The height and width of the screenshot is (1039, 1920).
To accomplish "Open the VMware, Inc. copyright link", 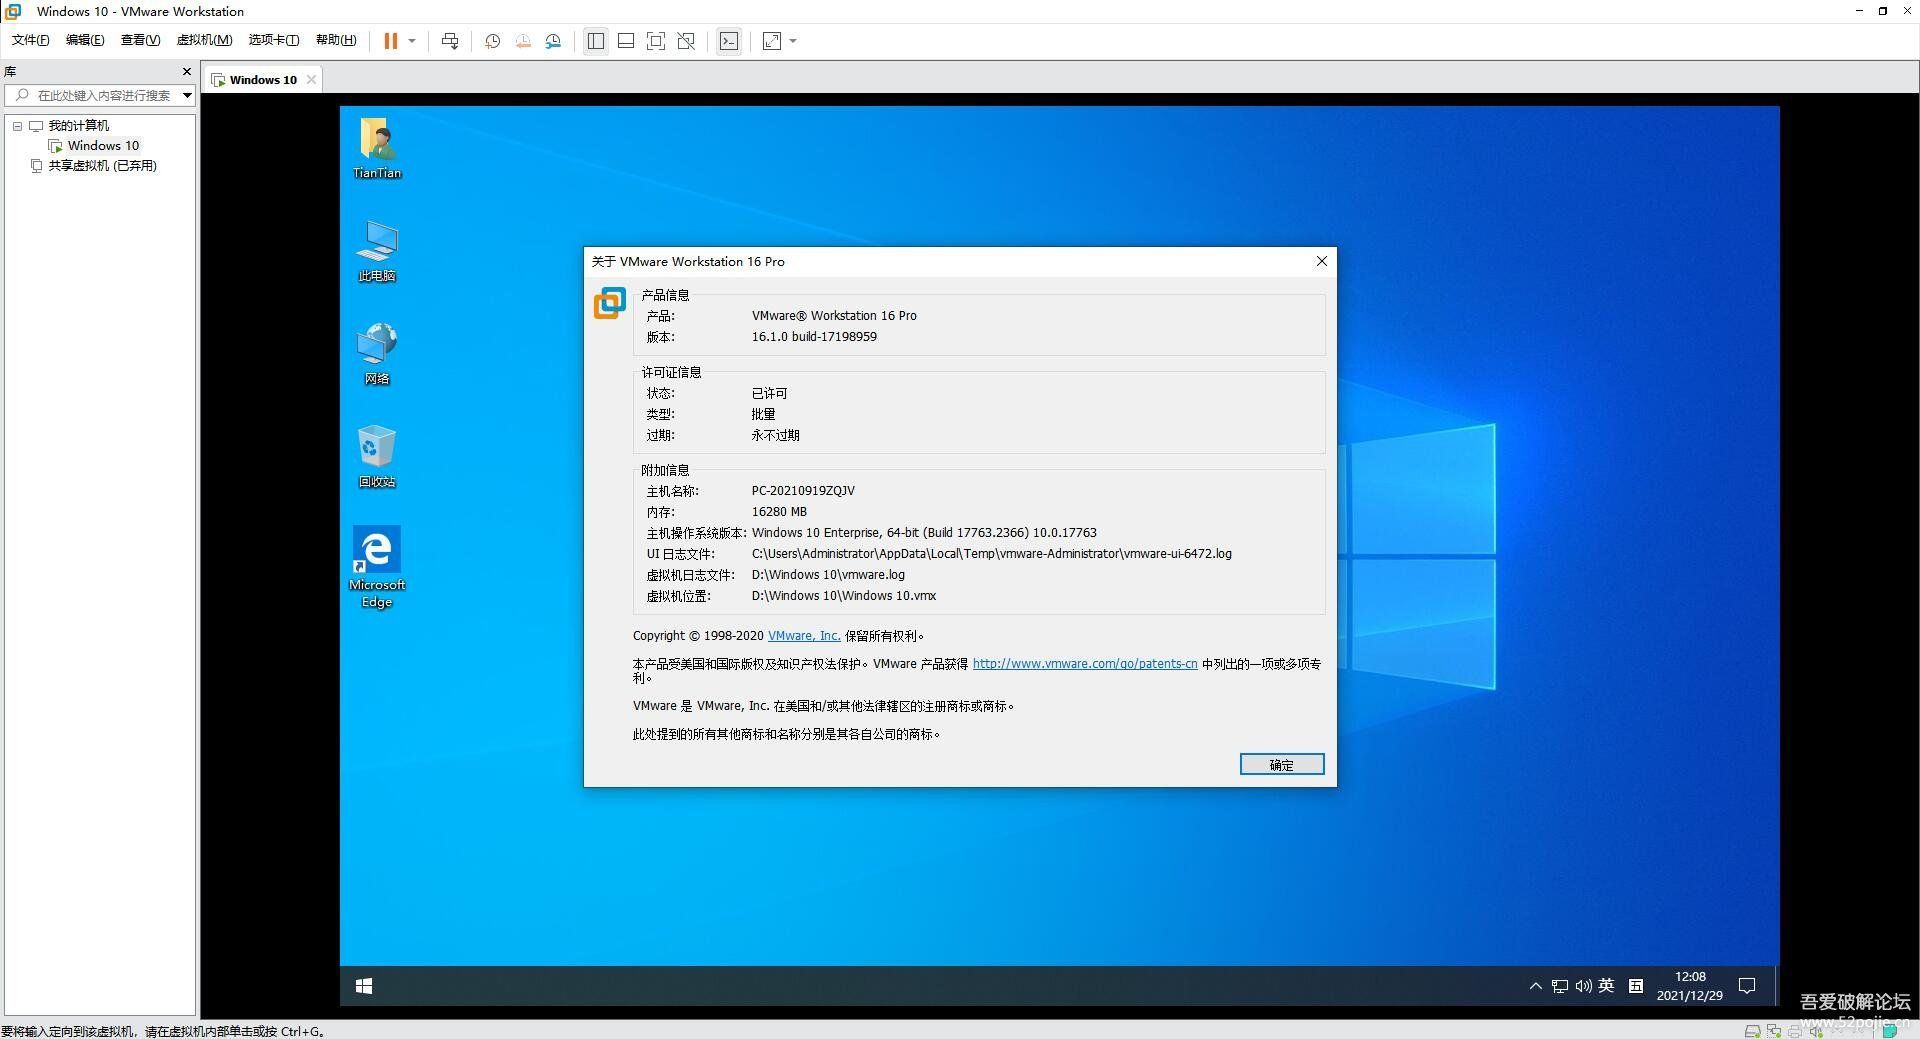I will point(804,636).
